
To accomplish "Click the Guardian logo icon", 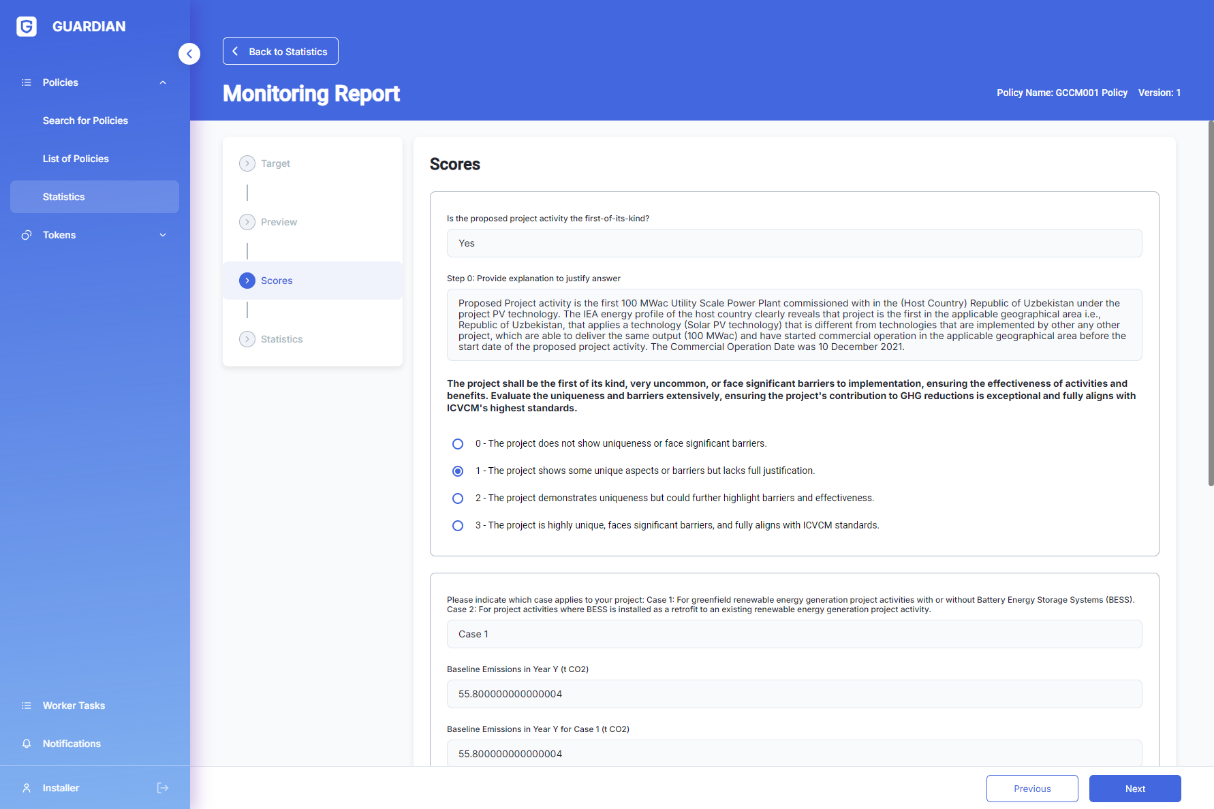I will [x=27, y=27].
